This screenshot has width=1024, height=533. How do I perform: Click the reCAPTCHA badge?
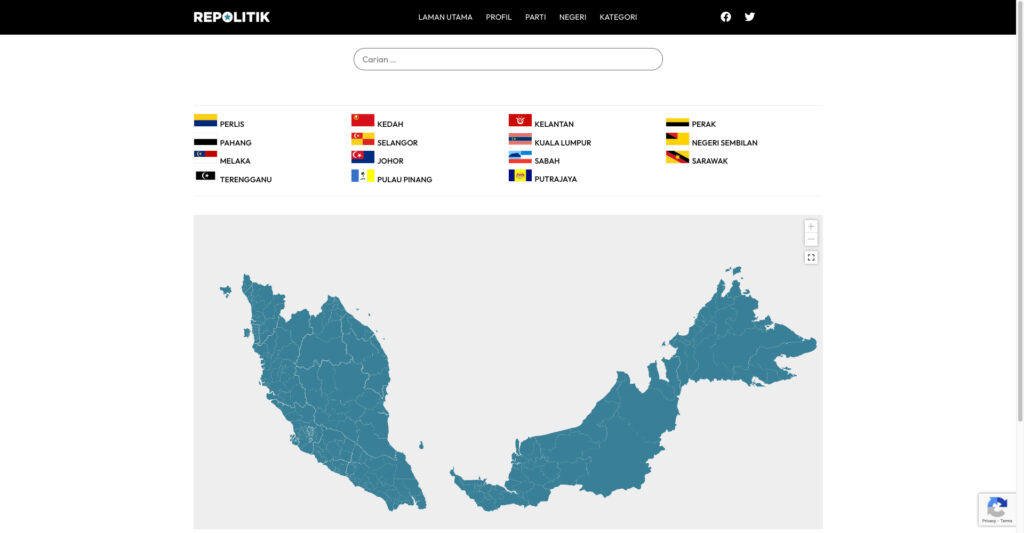click(x=996, y=509)
